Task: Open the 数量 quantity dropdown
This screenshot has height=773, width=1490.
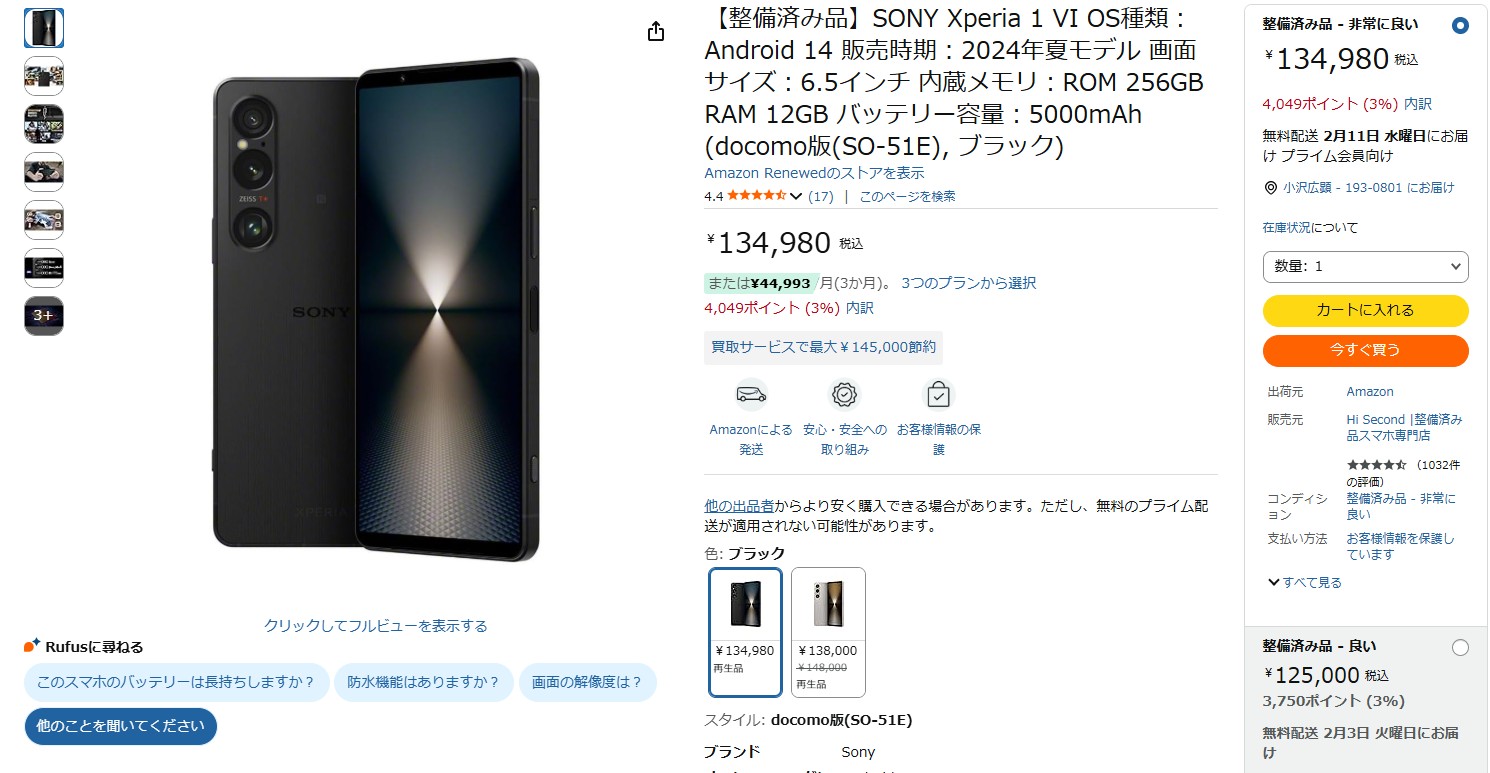Action: tap(1366, 267)
